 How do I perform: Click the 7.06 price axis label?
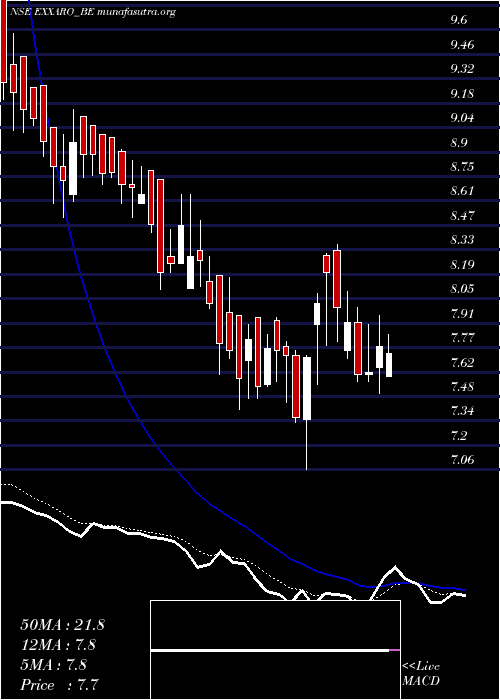tap(462, 460)
